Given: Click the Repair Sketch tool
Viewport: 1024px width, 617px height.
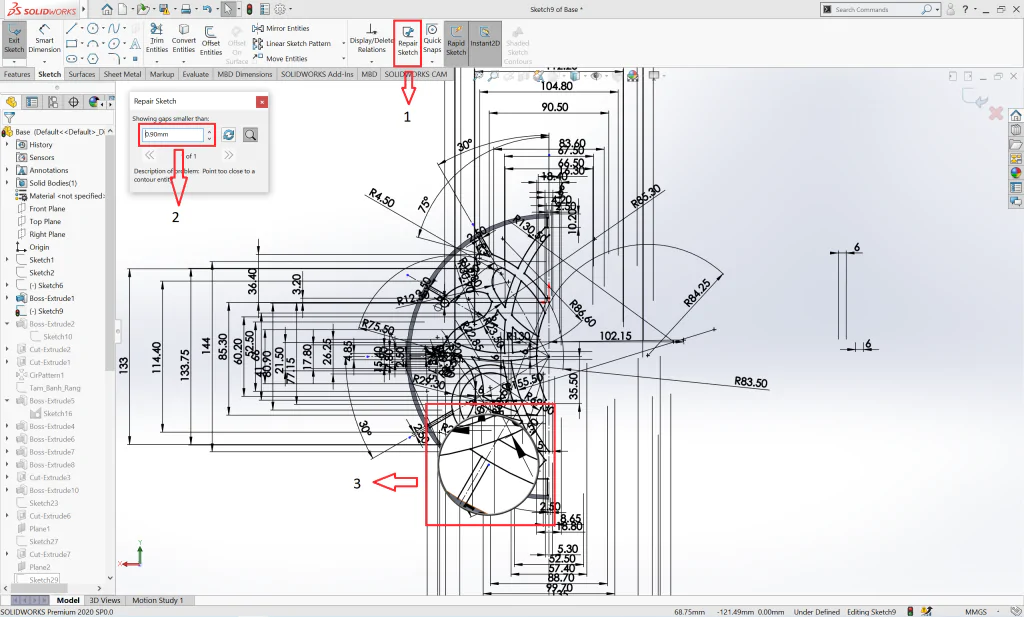Looking at the screenshot, I should coord(408,41).
